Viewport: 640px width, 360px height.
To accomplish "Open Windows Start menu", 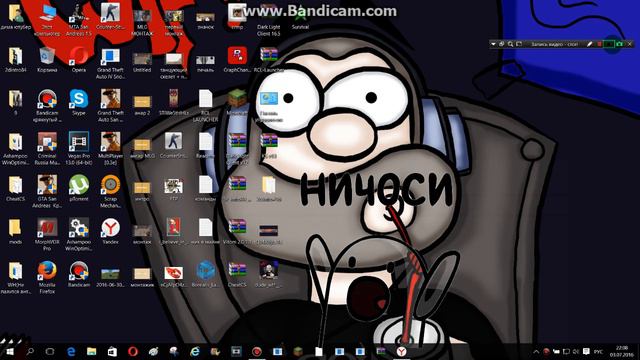I will click(10, 351).
